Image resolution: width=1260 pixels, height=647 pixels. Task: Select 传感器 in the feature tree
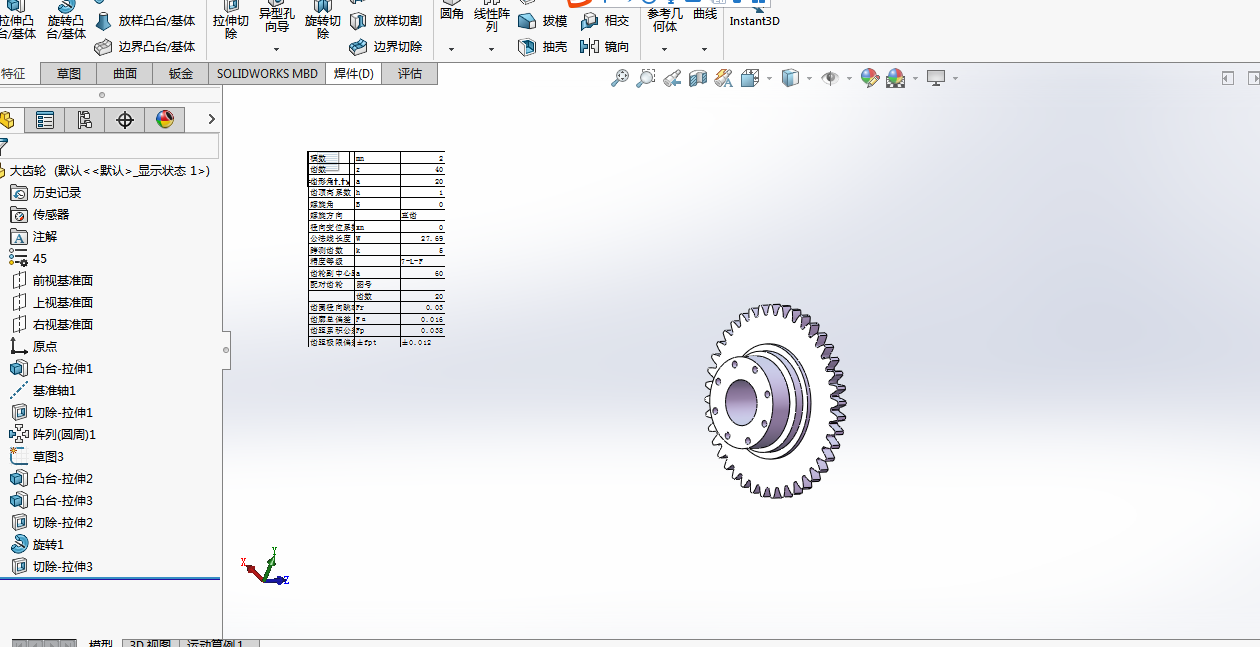pos(40,214)
